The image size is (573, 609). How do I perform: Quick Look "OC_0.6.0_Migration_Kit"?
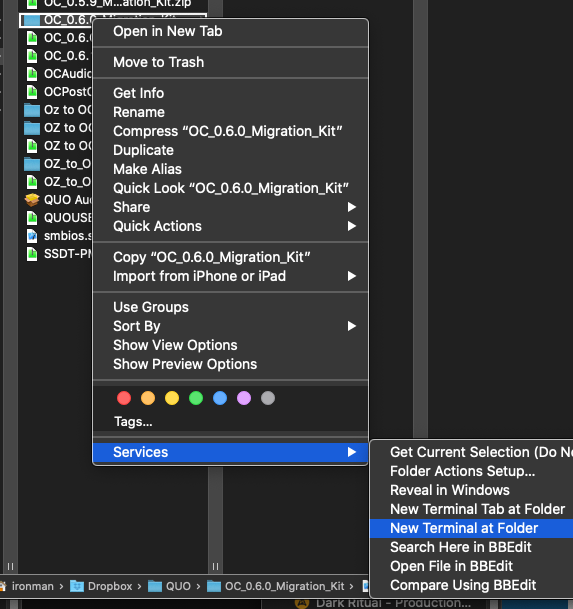click(230, 188)
